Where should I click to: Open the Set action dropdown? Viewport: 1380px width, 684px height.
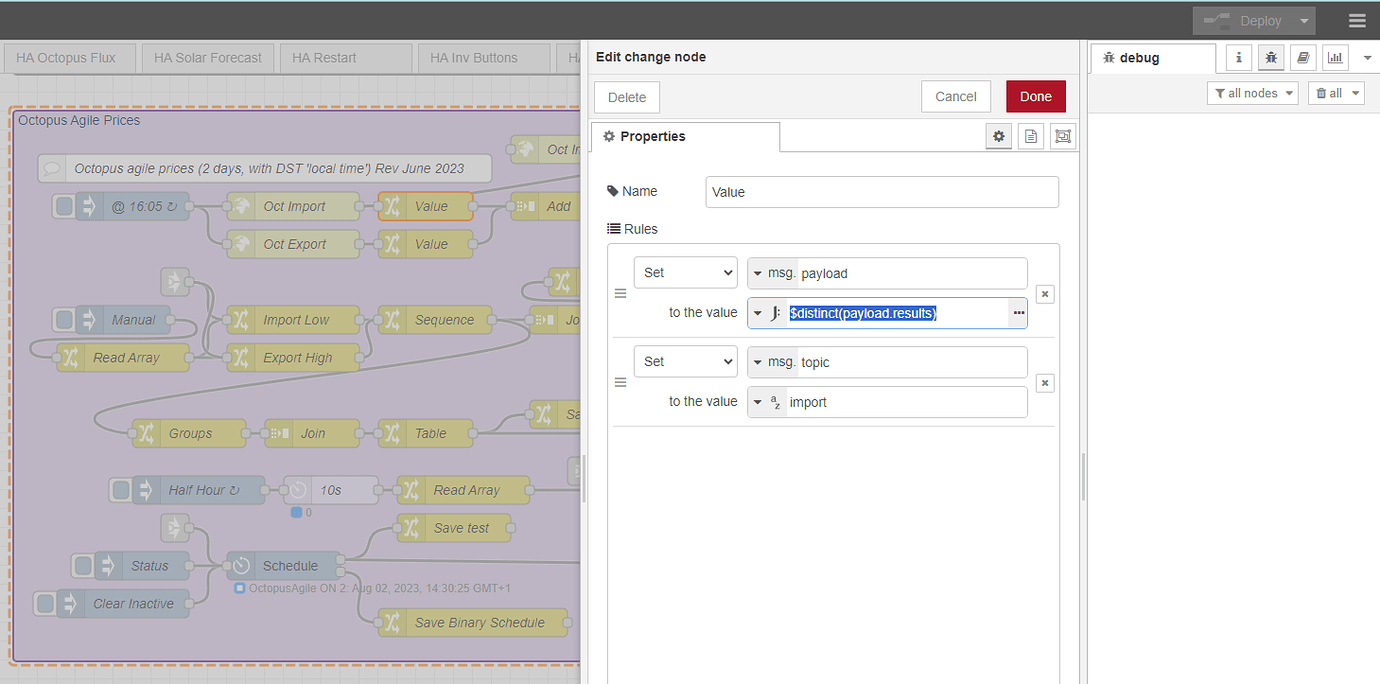click(x=685, y=272)
